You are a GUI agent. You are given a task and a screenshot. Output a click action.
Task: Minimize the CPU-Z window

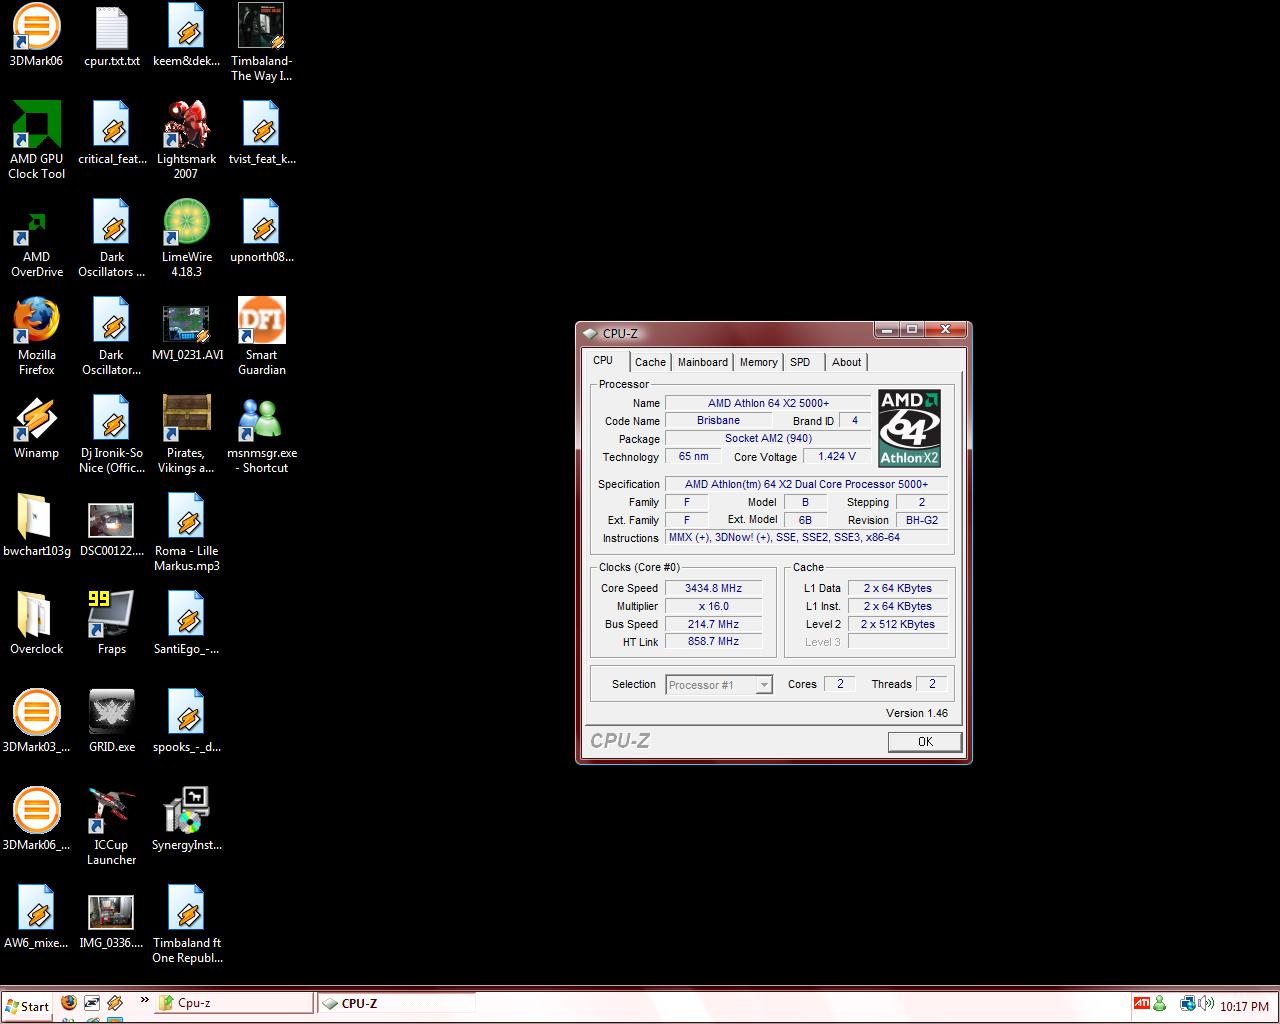886,329
